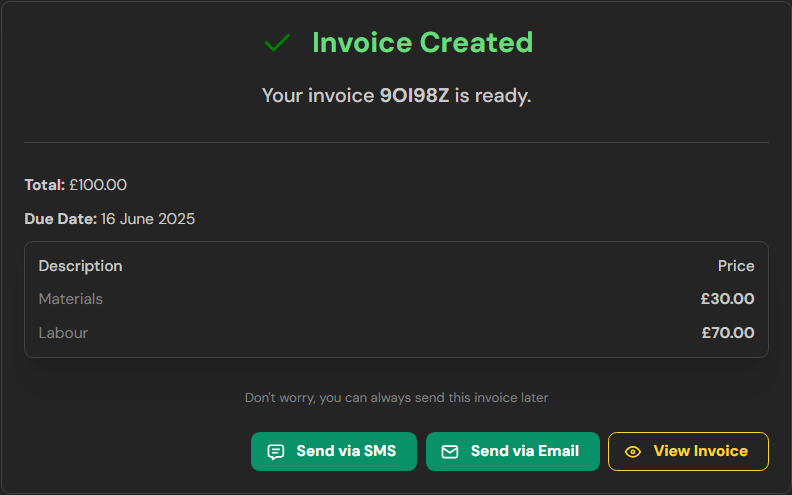Image resolution: width=792 pixels, height=495 pixels.
Task: Select the Materials row label
Action: [71, 299]
